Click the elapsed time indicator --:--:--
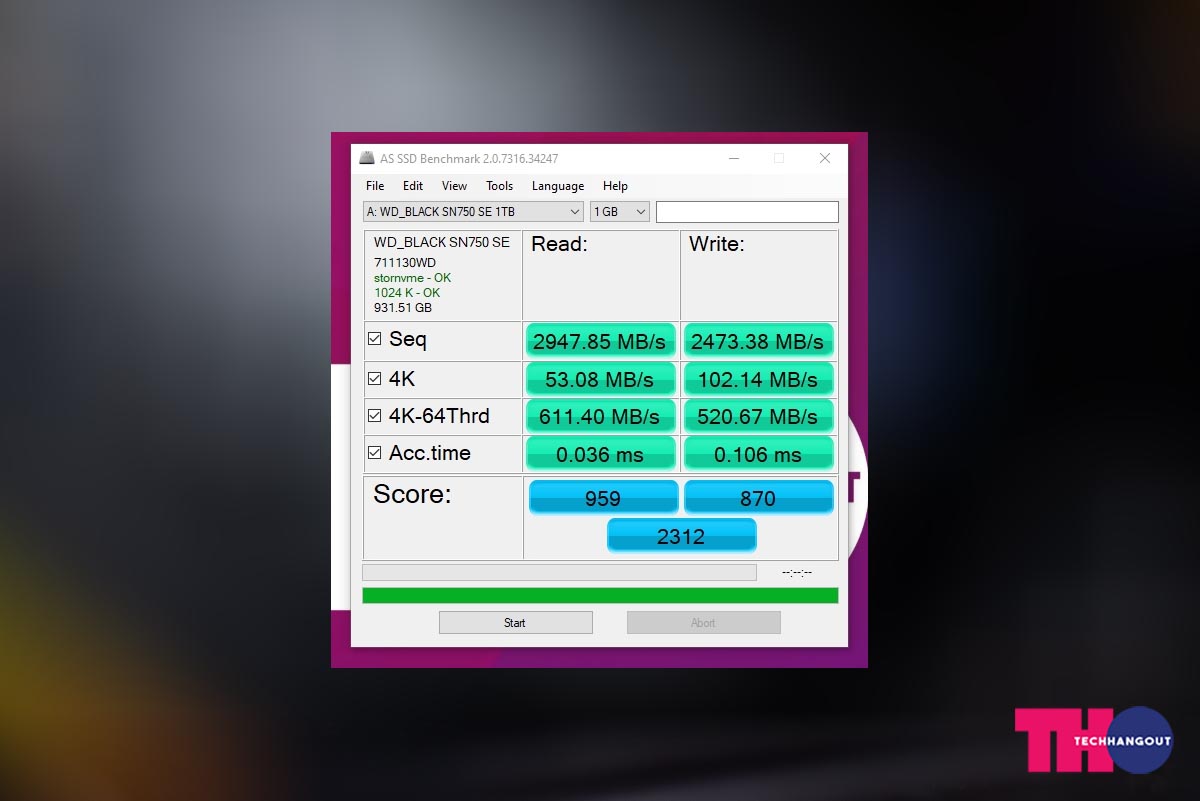1200x801 pixels. click(x=797, y=573)
